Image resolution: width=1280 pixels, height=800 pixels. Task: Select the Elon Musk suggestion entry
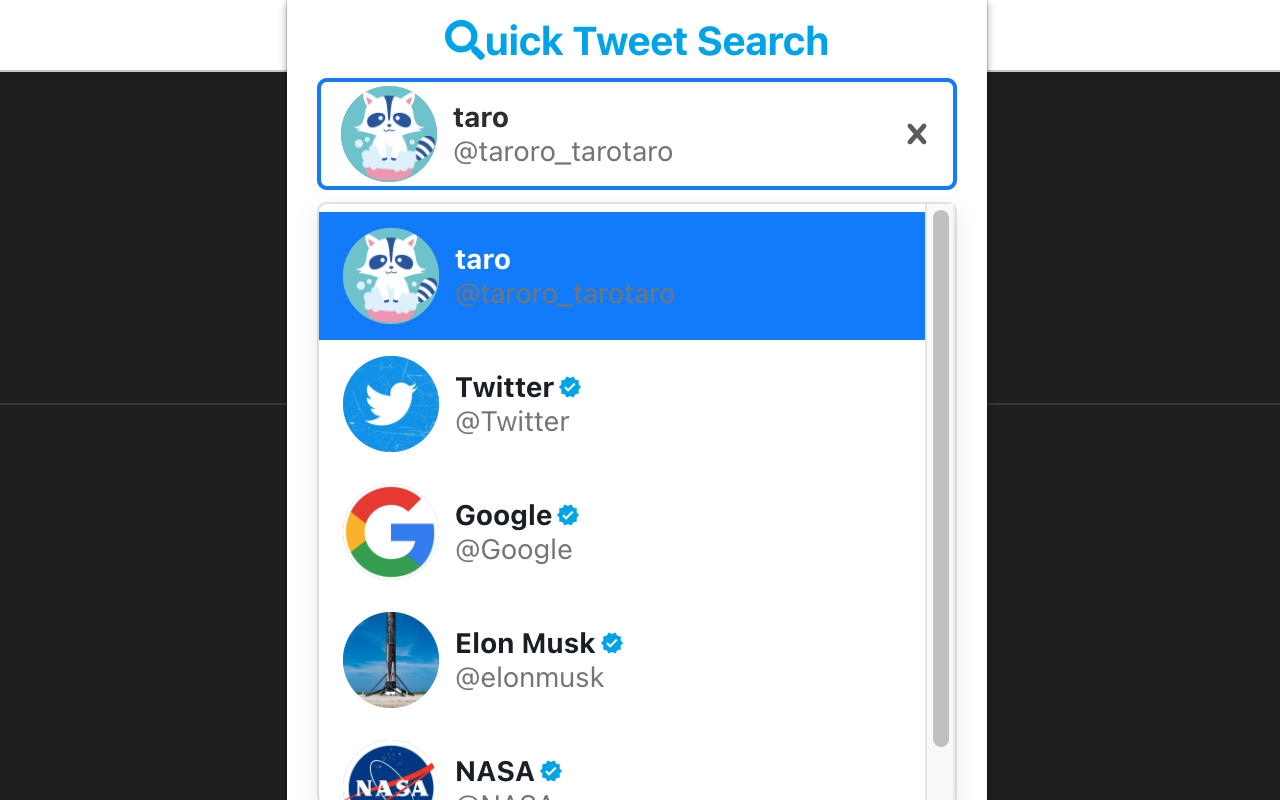click(x=622, y=659)
